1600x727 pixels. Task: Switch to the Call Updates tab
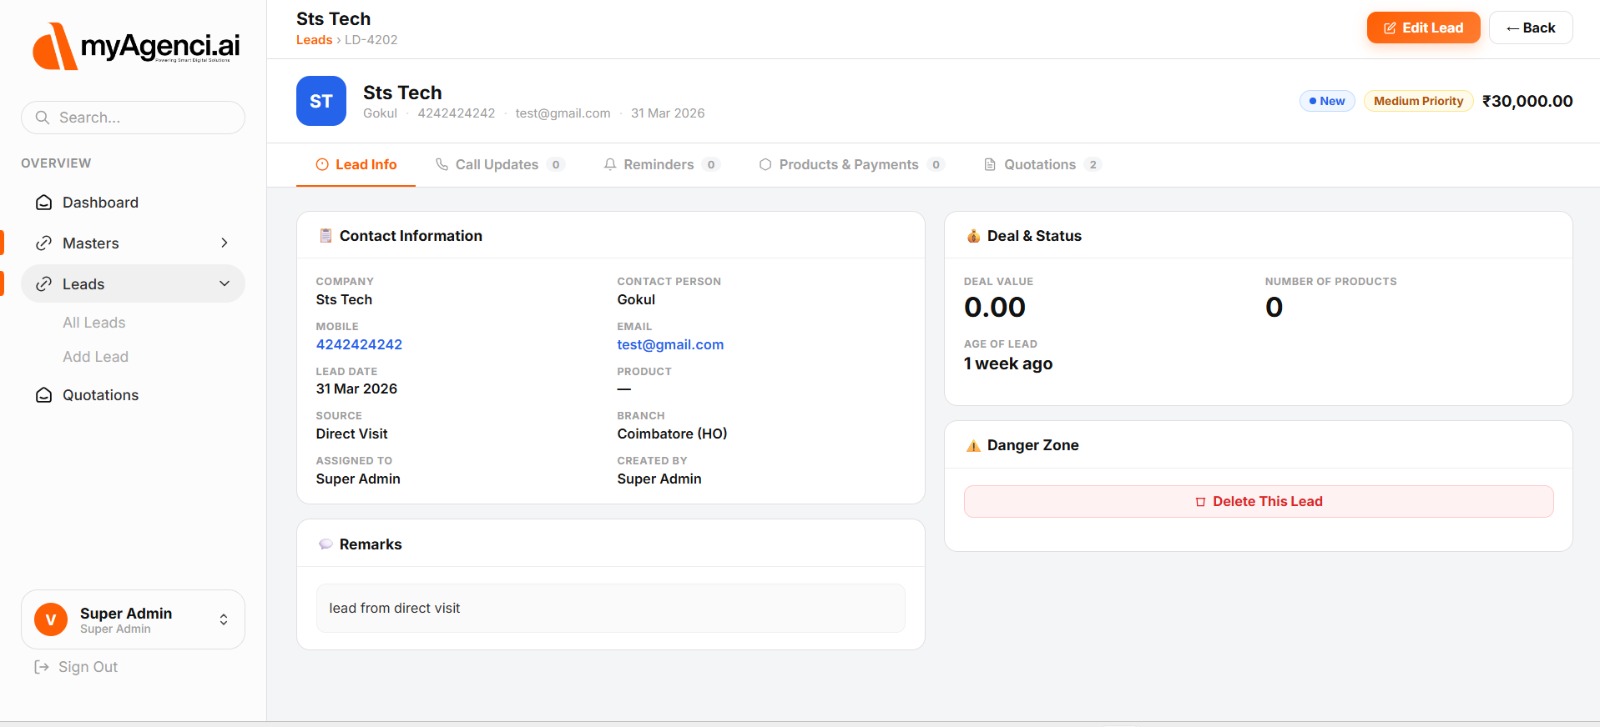(x=499, y=165)
